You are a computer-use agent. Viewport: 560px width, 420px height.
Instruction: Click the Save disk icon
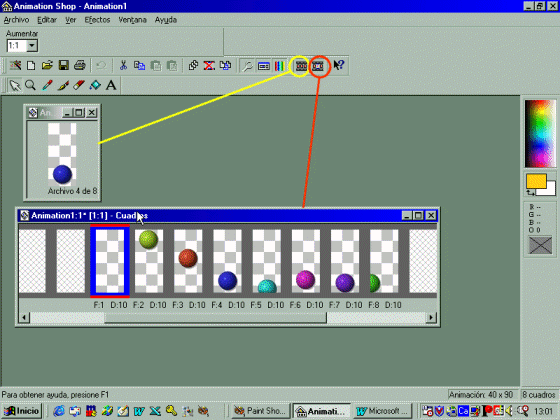pos(64,65)
